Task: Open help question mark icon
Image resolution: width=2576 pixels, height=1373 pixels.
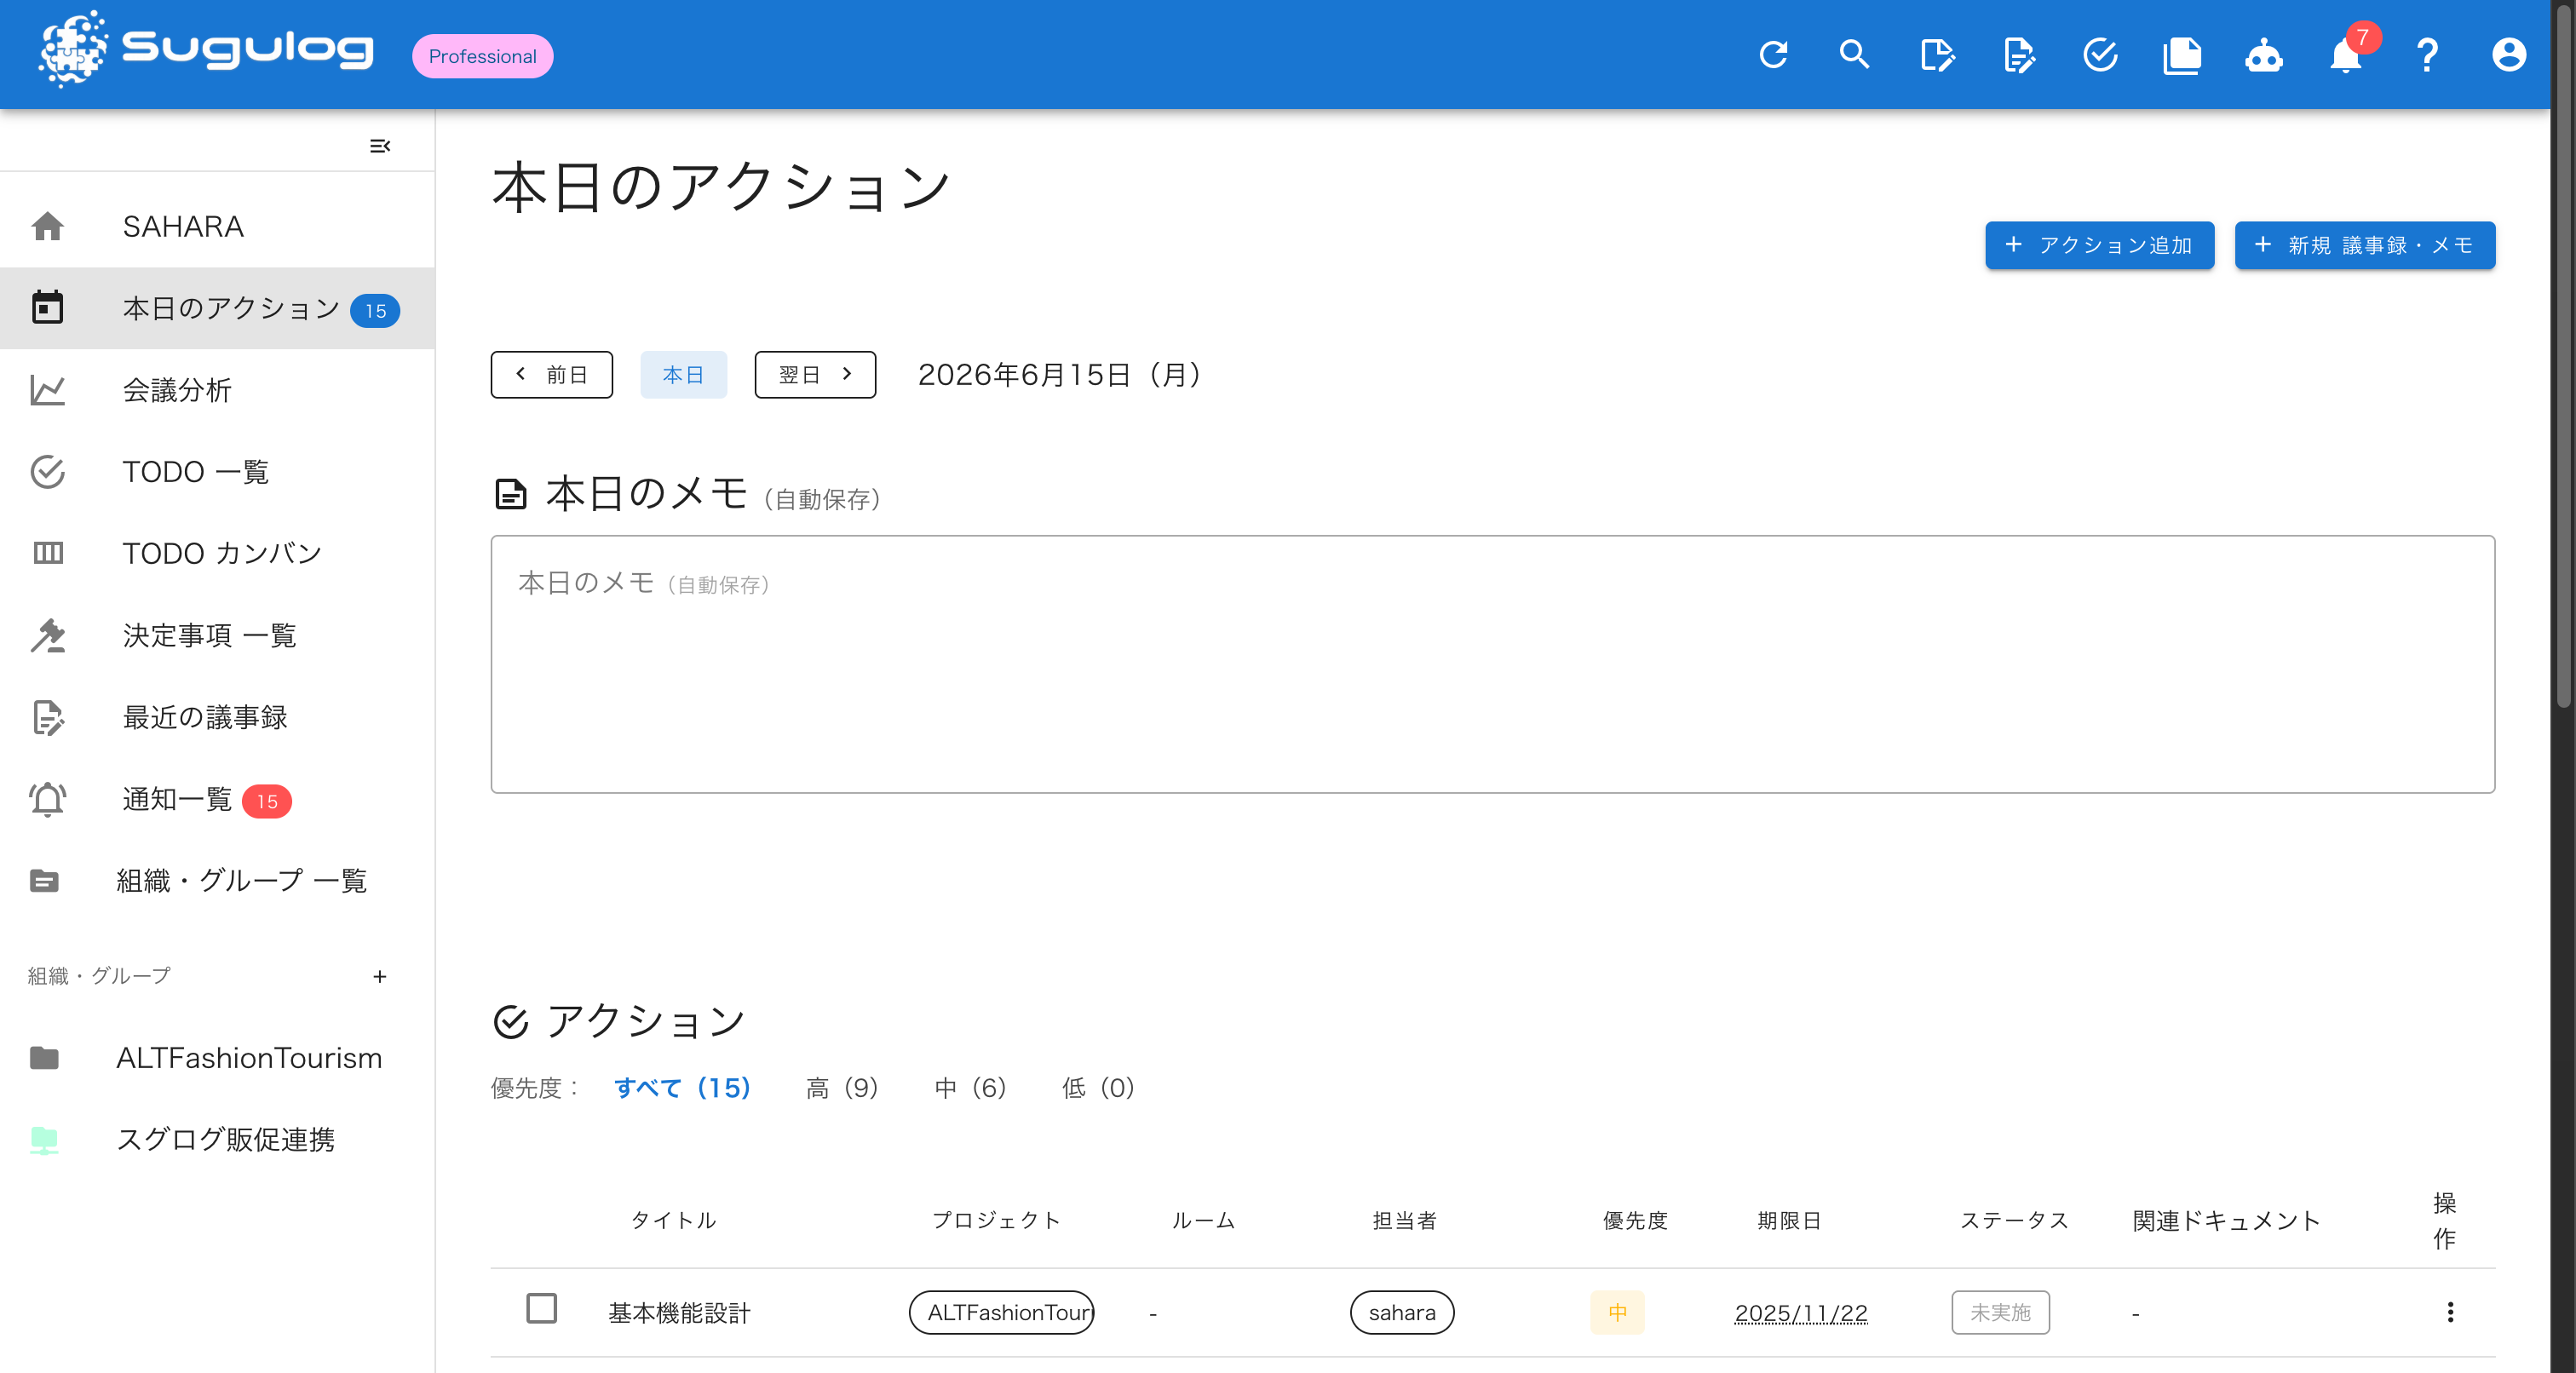Action: pos(2427,55)
